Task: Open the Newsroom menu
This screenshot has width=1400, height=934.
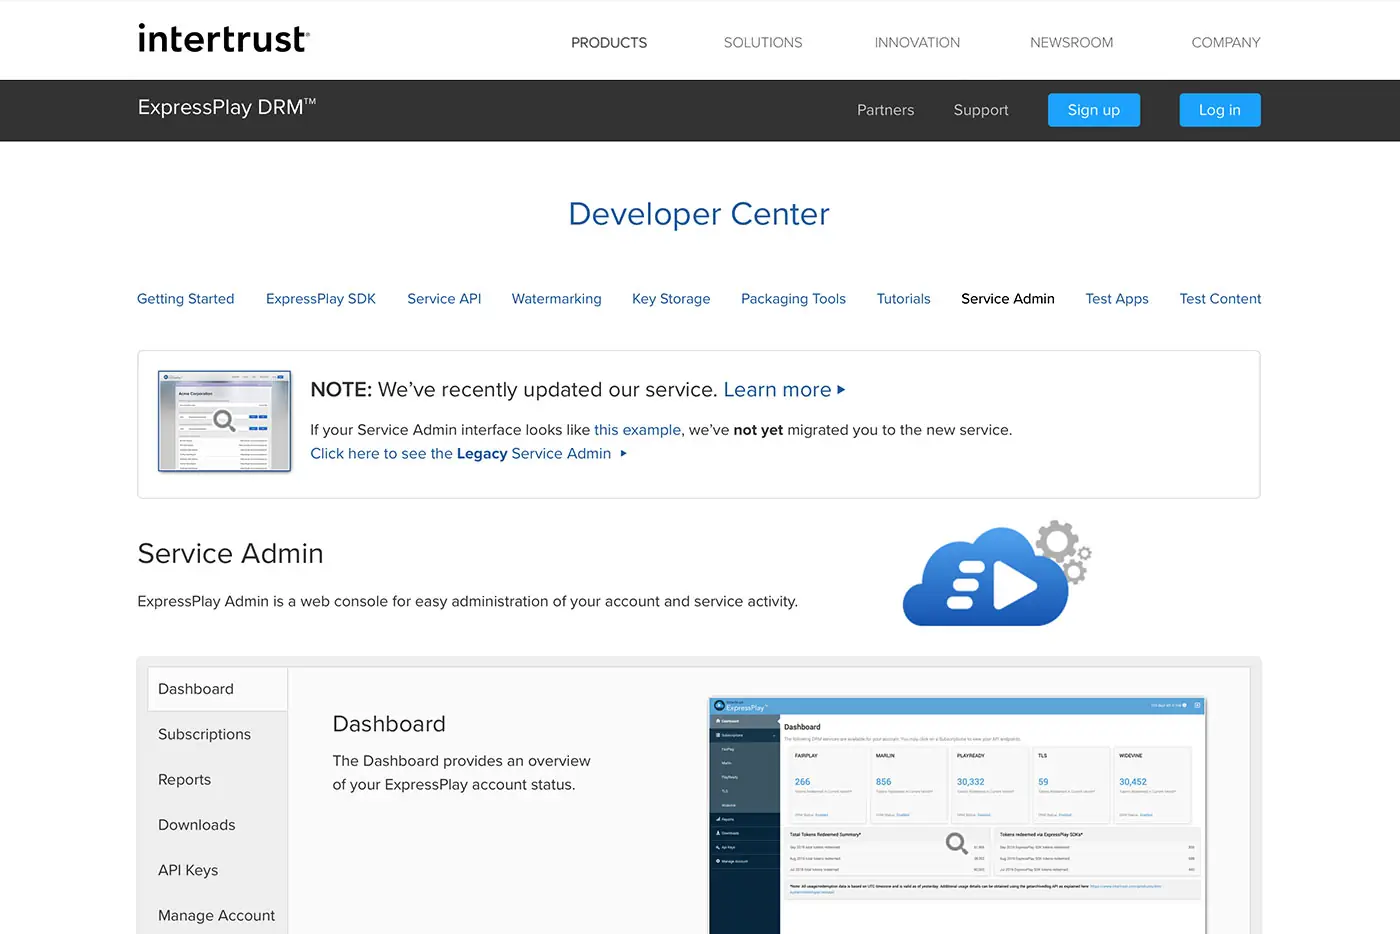Action: pyautogui.click(x=1071, y=43)
